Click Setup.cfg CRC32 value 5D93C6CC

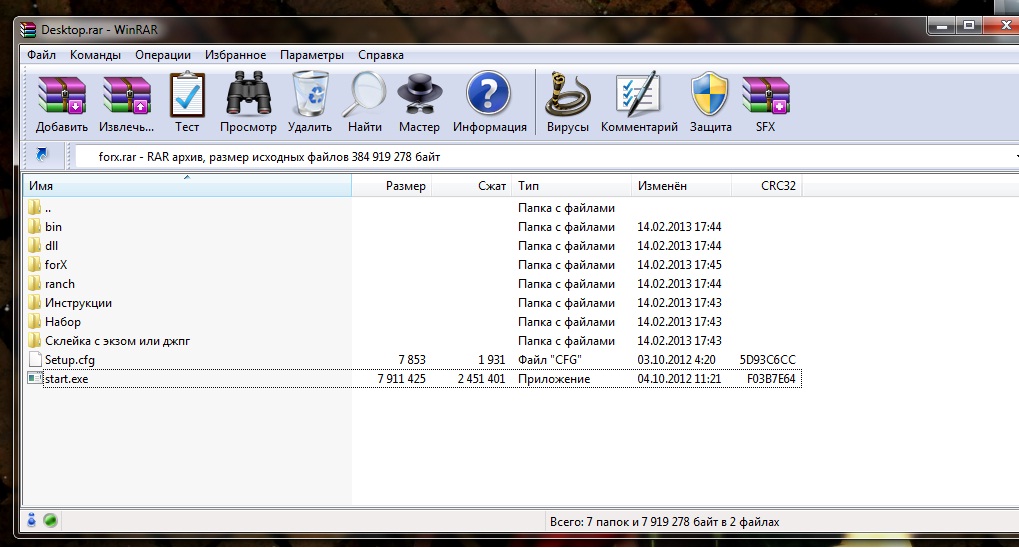[767, 359]
